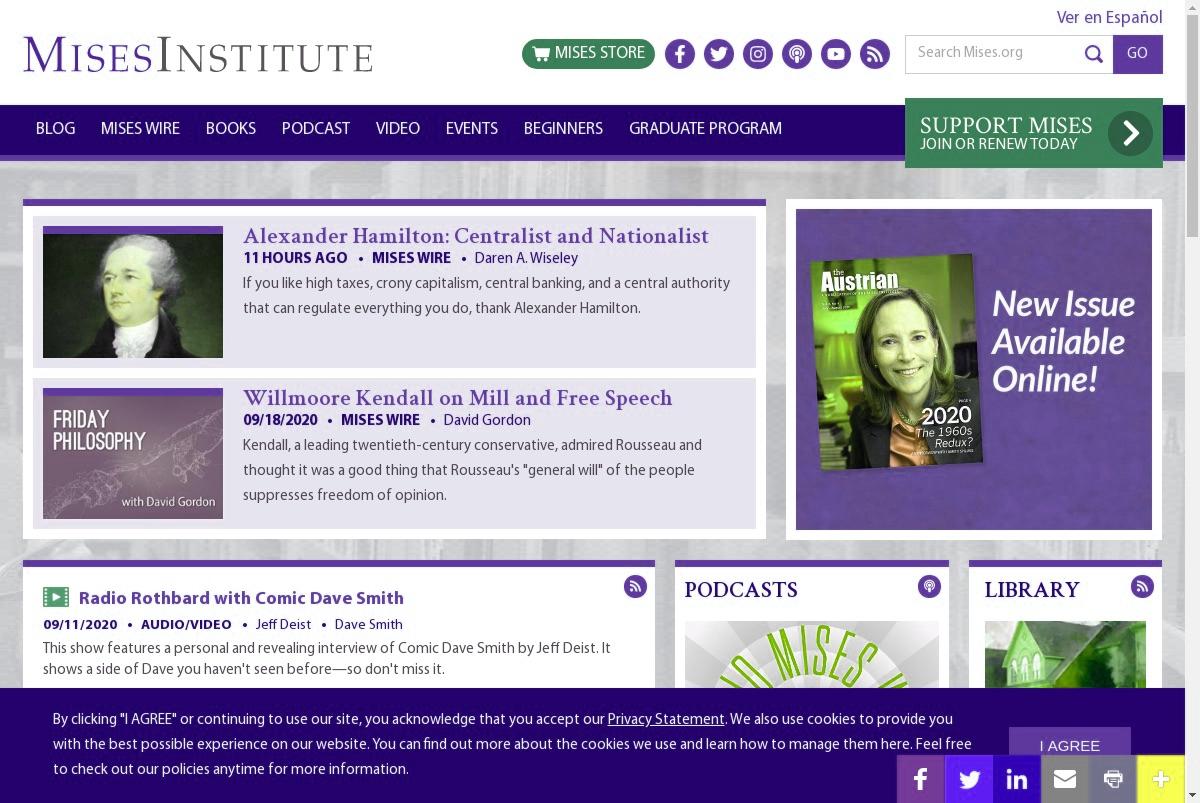The width and height of the screenshot is (1200, 803).
Task: Click the search magnifier icon
Action: point(1094,54)
